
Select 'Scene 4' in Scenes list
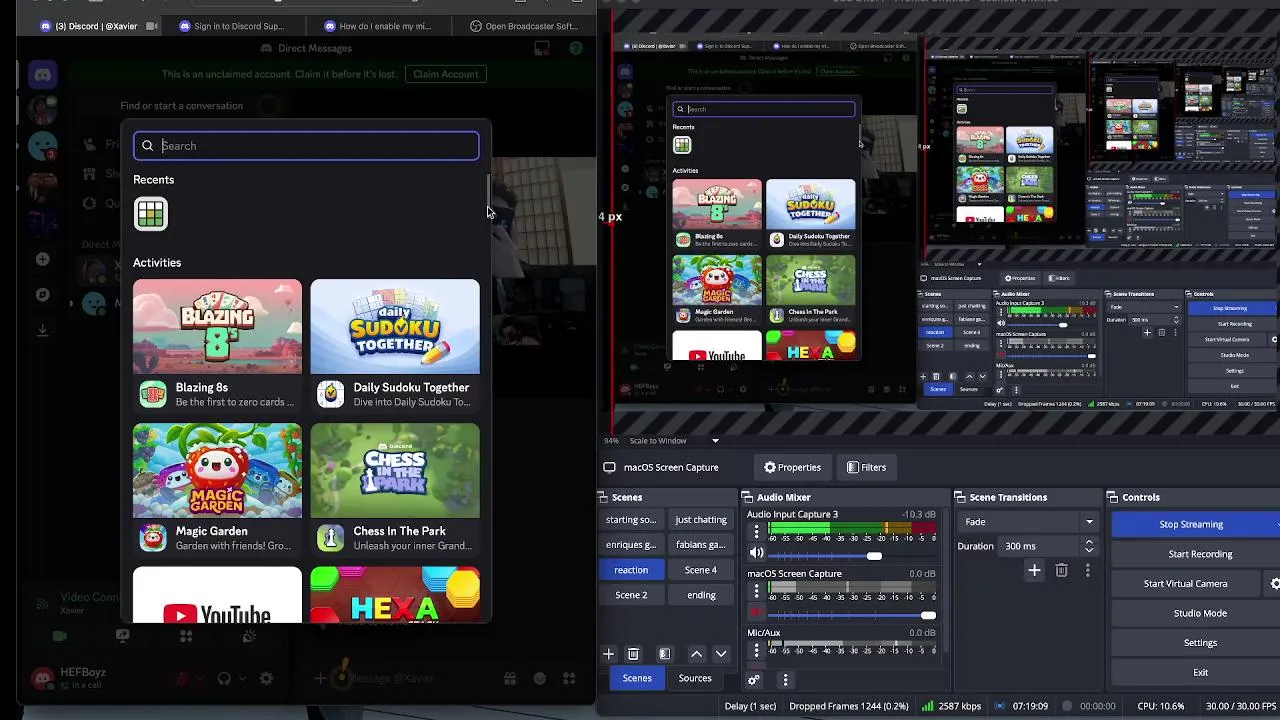point(701,570)
